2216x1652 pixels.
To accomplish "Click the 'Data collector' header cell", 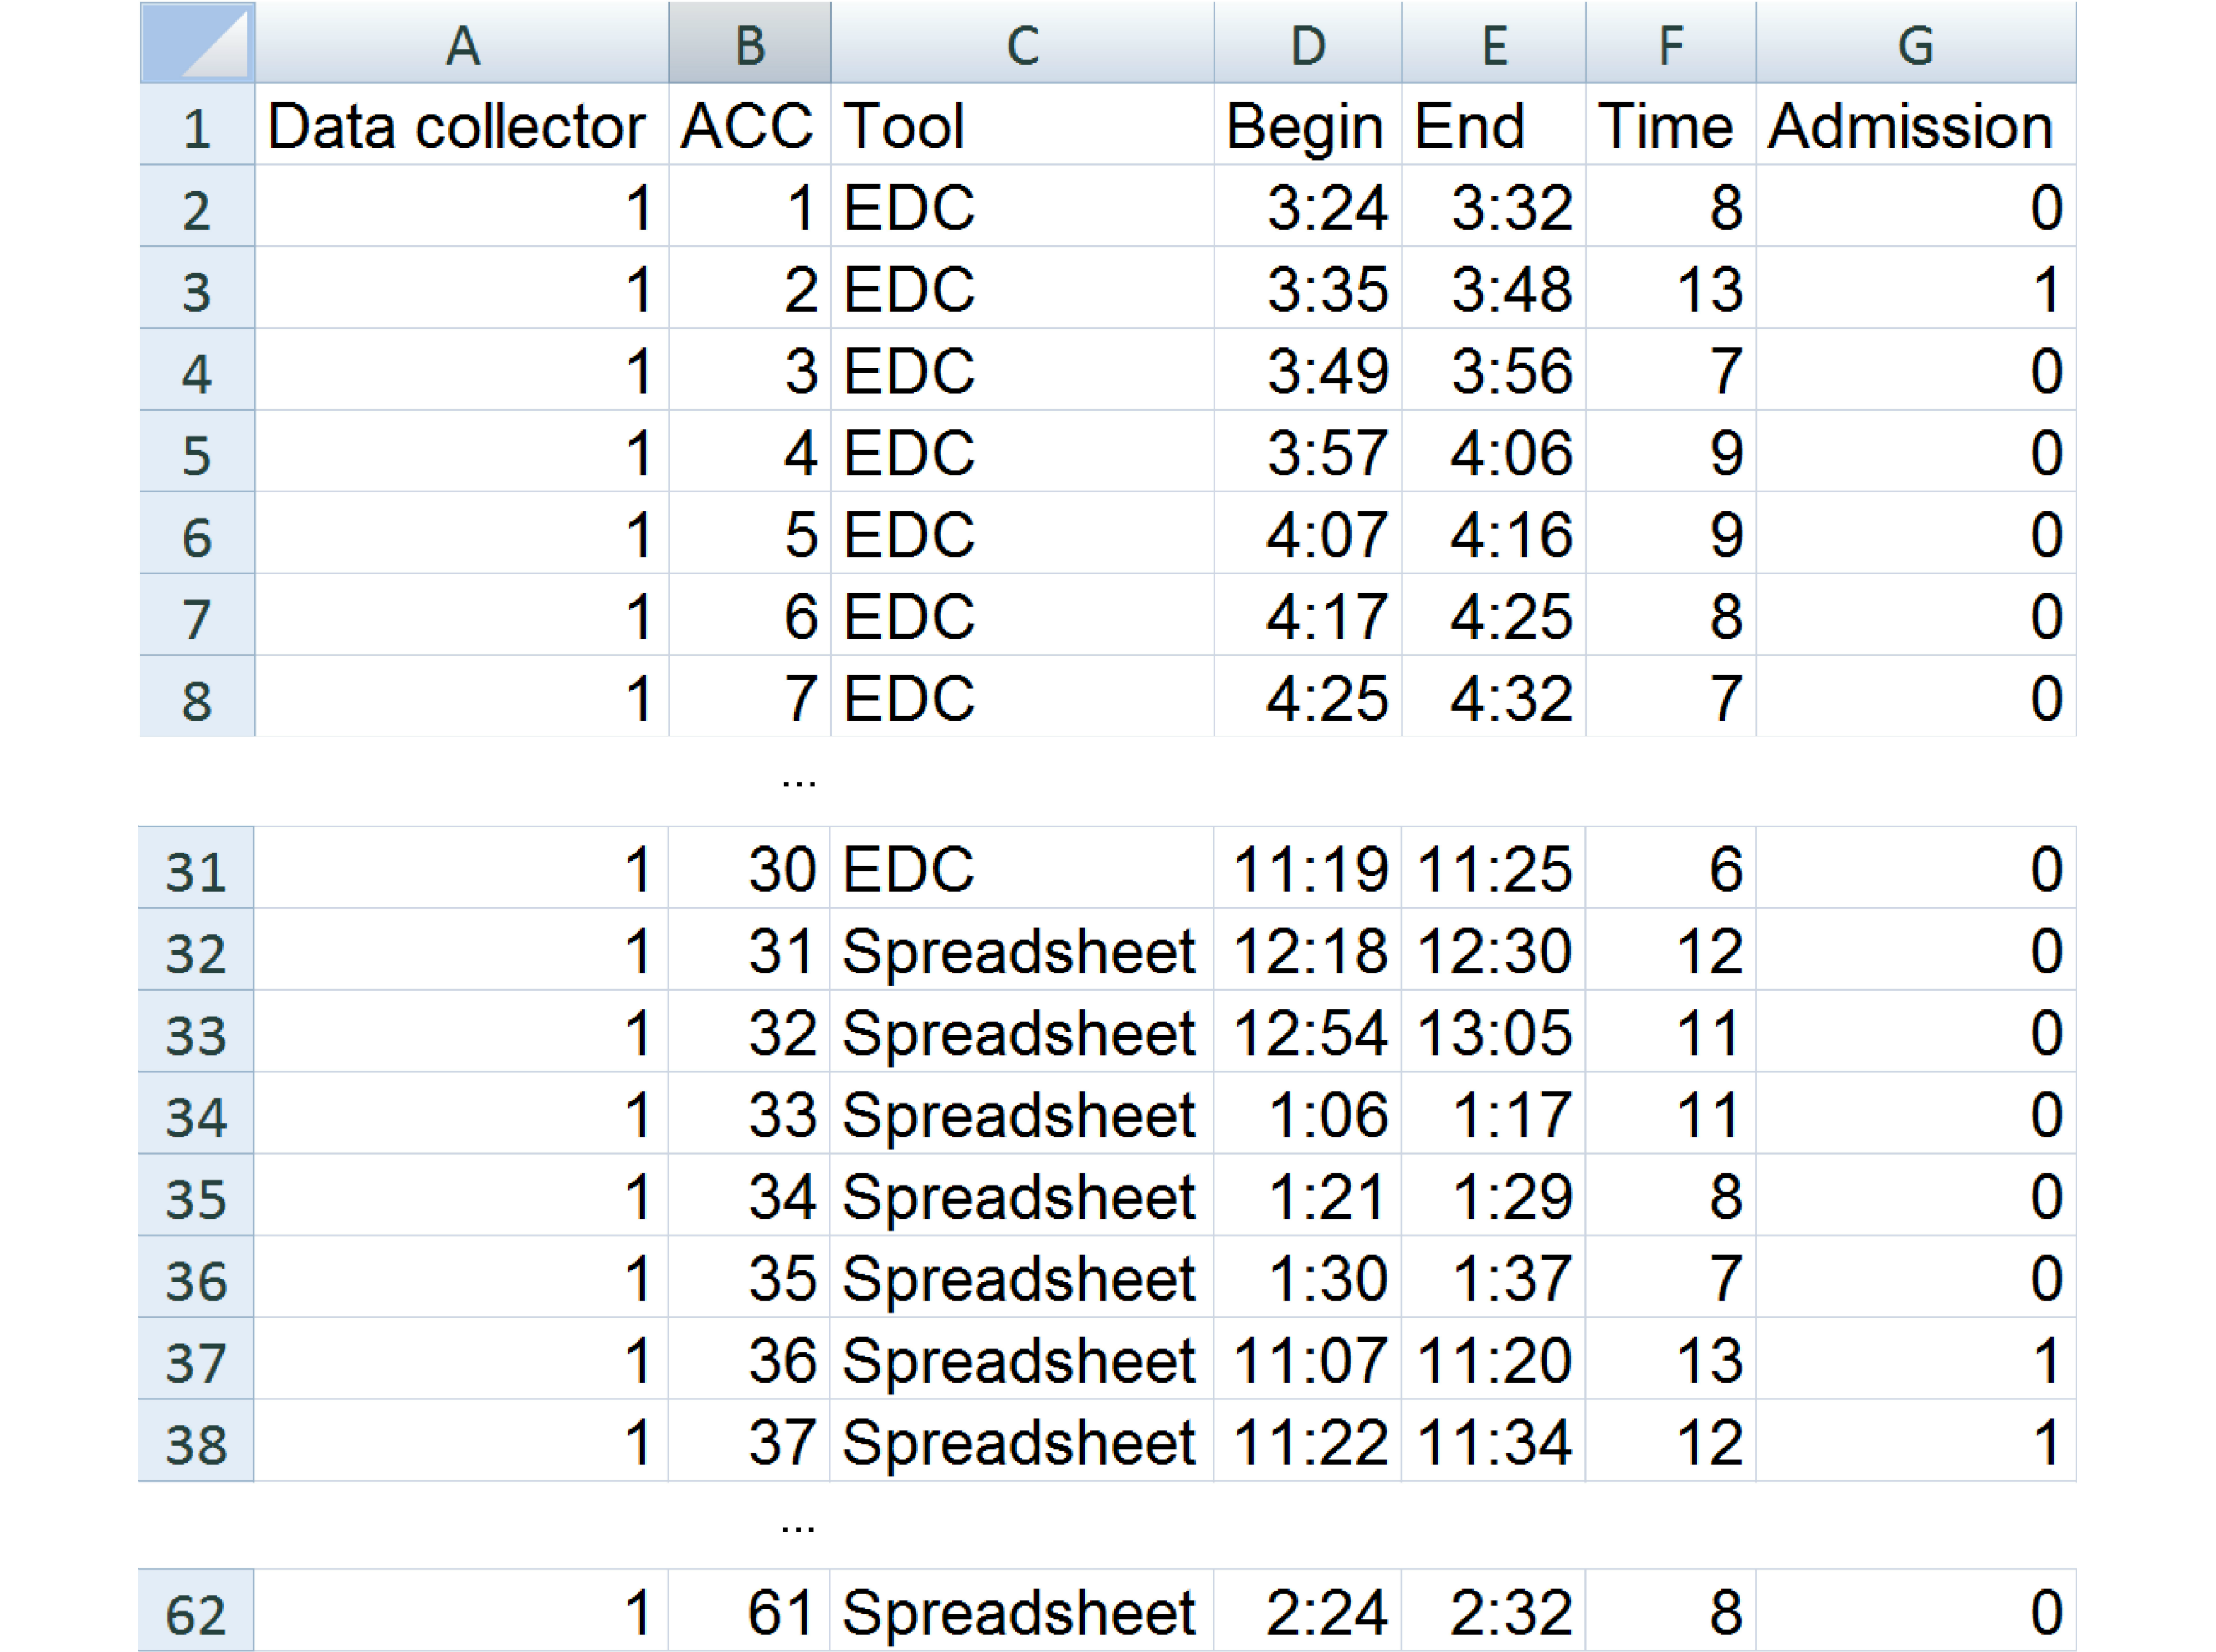I will coord(461,126).
